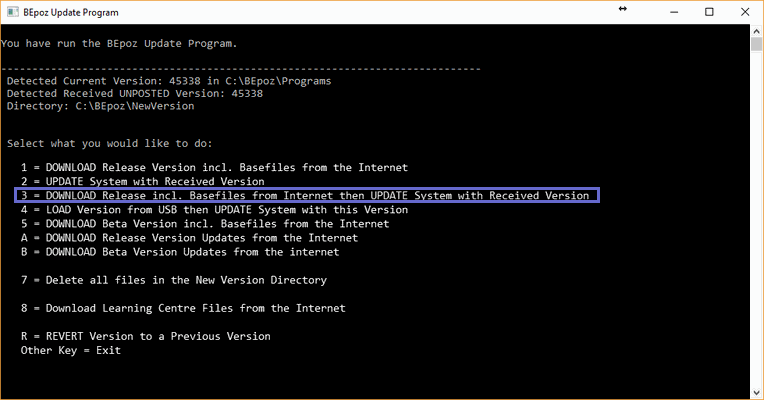Click option 2 UPDATE System with Received Version
The image size is (764, 400).
point(142,181)
